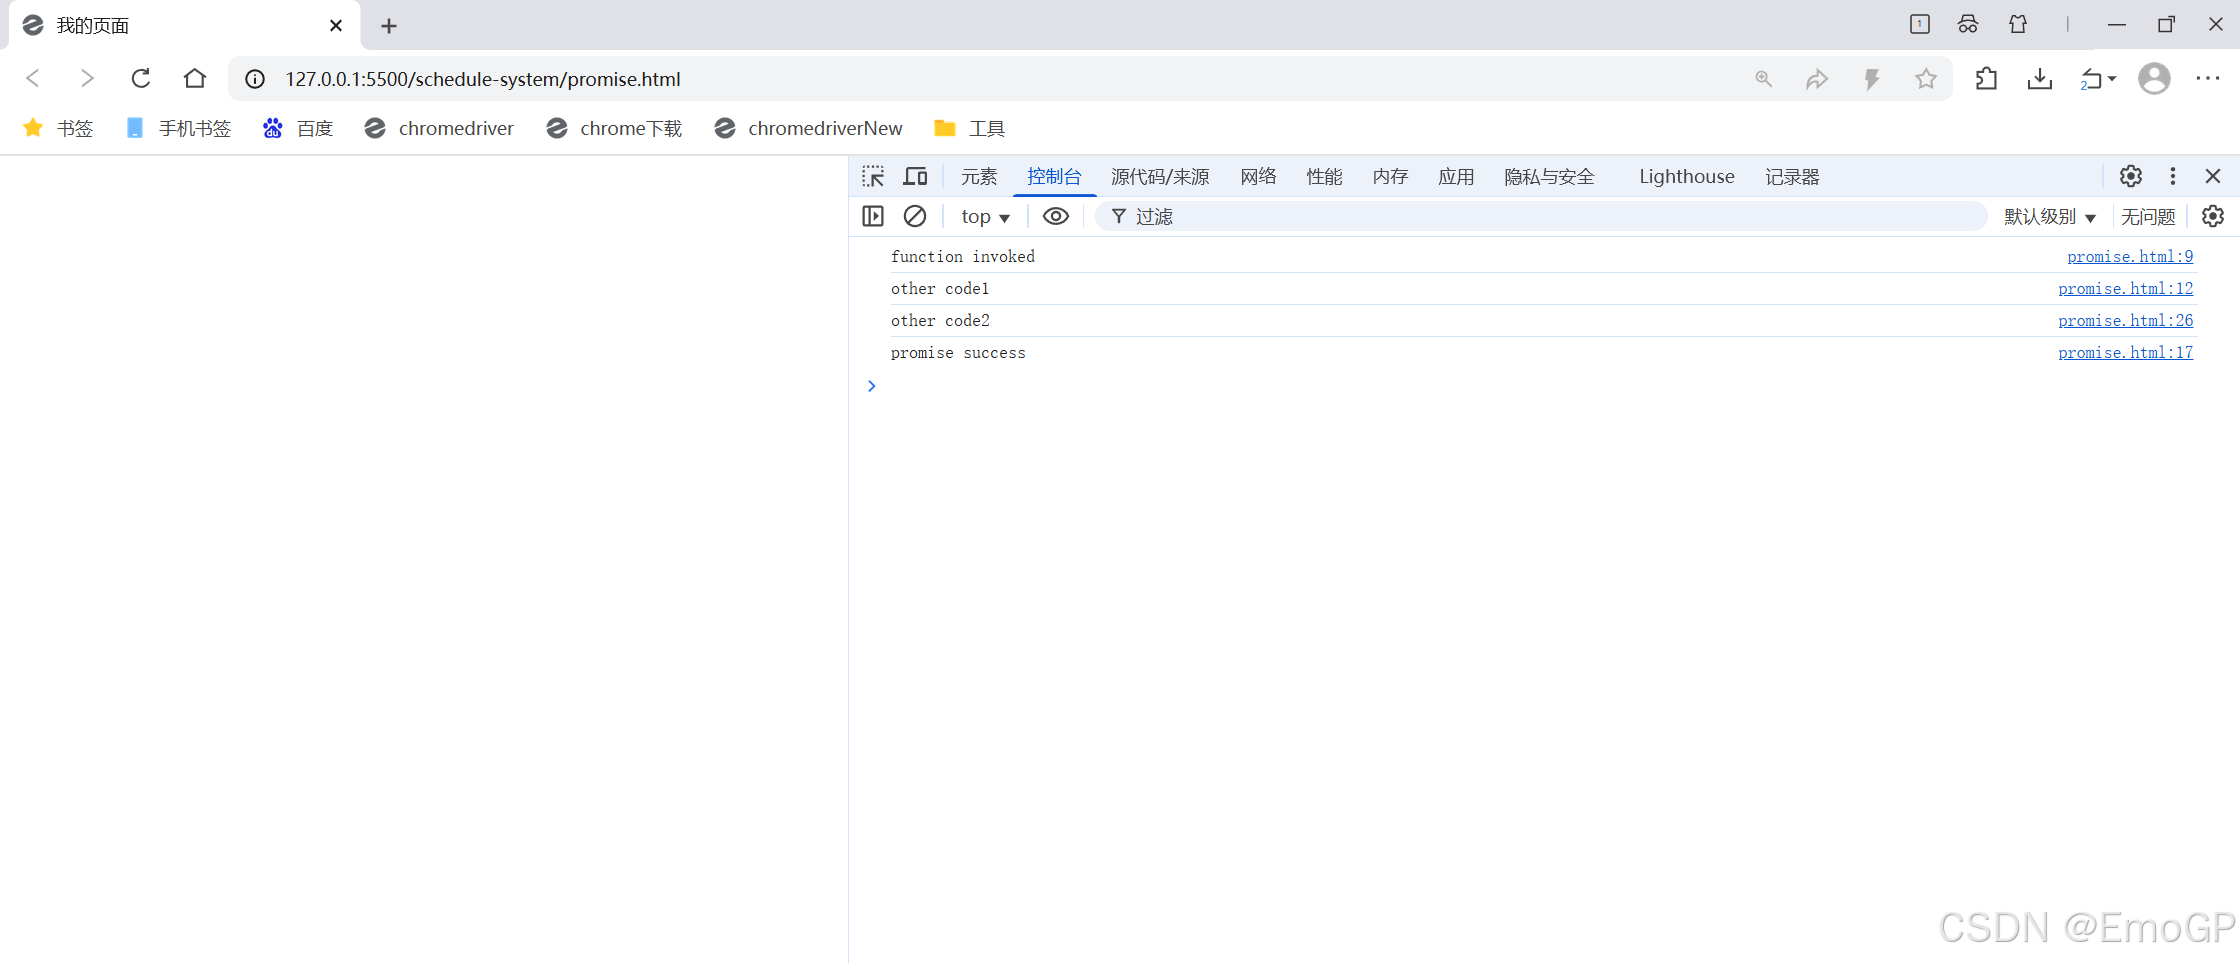Open the Lighthouse tab
2240x963 pixels.
1687,177
